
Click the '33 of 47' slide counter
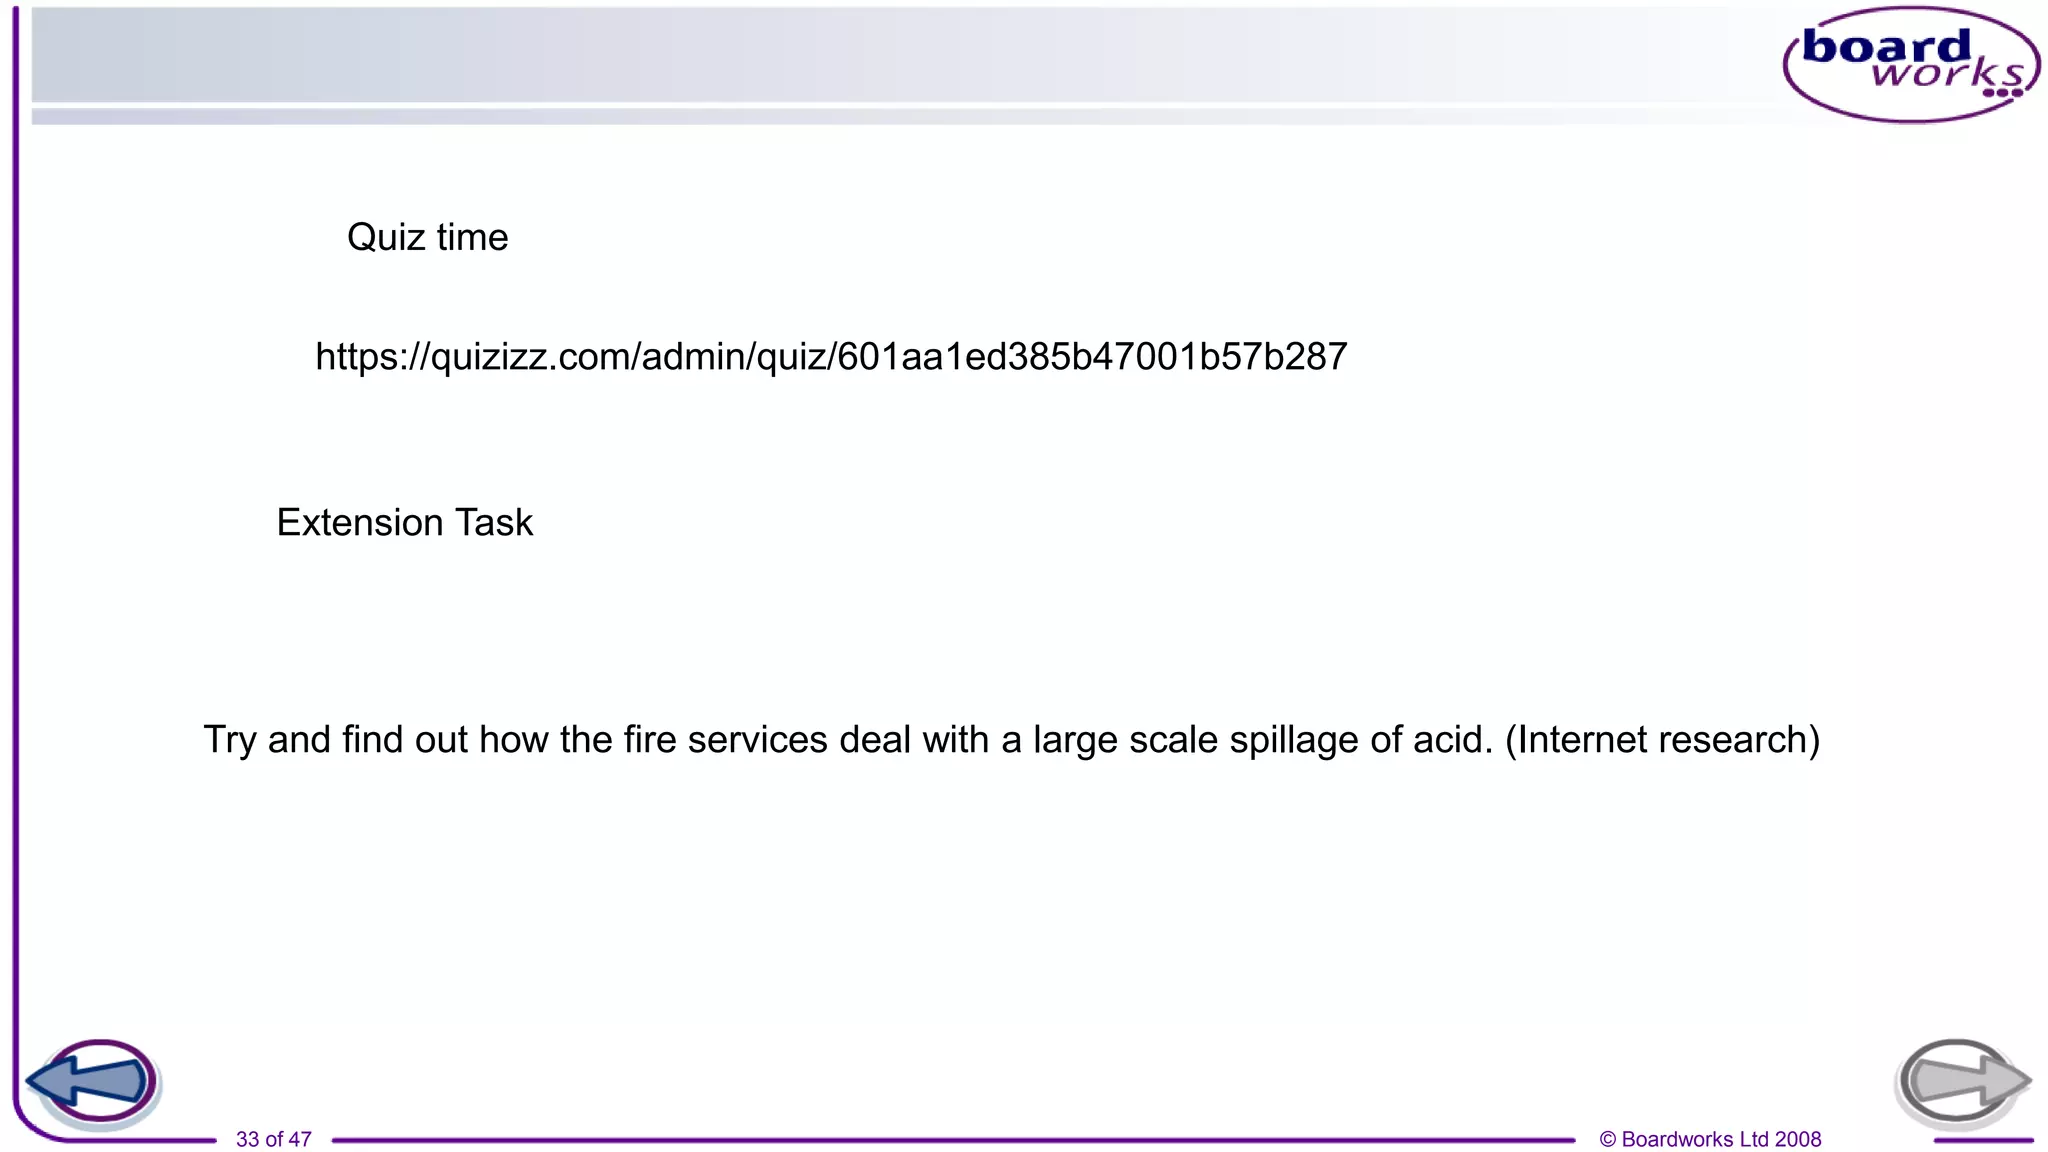[x=273, y=1139]
